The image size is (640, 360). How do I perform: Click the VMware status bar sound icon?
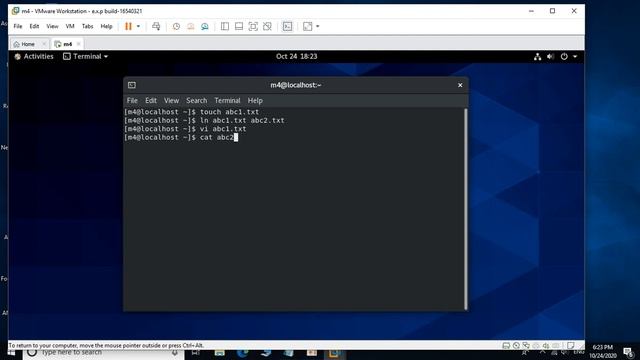pyautogui.click(x=546, y=345)
